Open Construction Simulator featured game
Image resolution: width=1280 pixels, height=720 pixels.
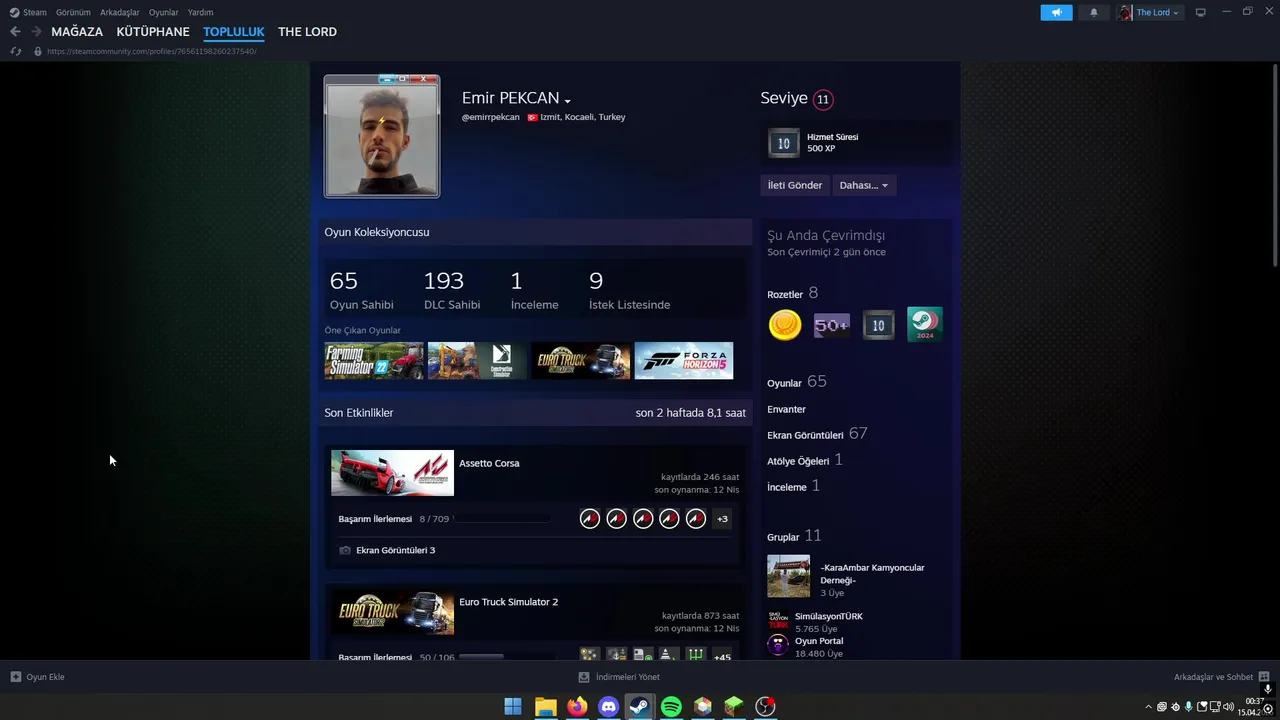(478, 361)
